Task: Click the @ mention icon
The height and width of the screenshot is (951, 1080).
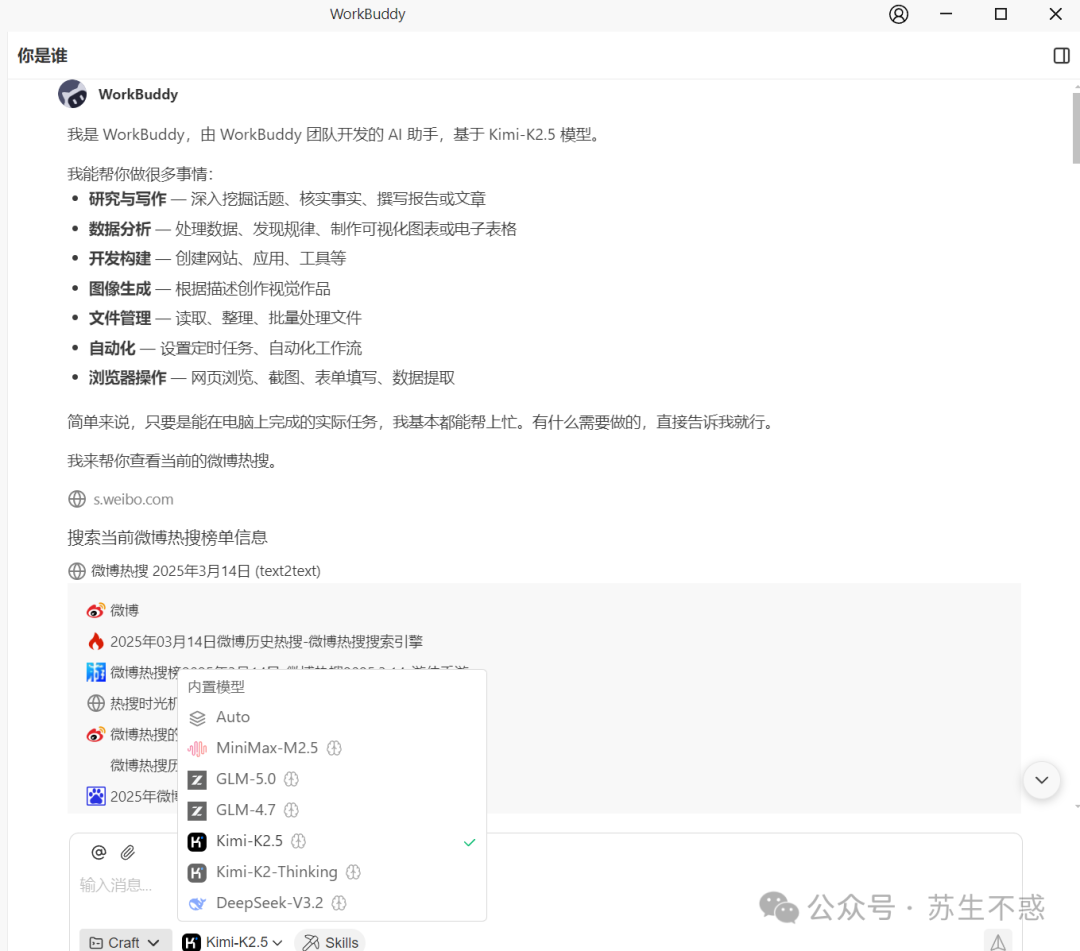Action: tap(98, 853)
